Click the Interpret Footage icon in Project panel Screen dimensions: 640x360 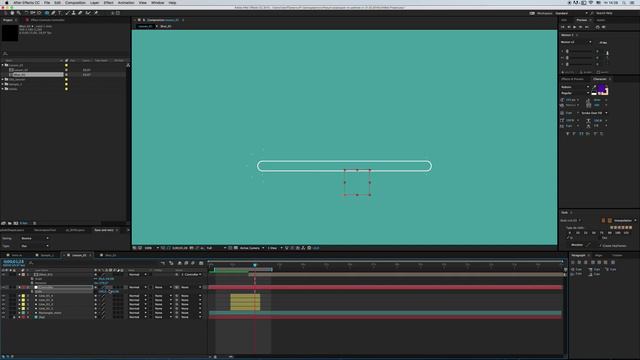click(3, 223)
